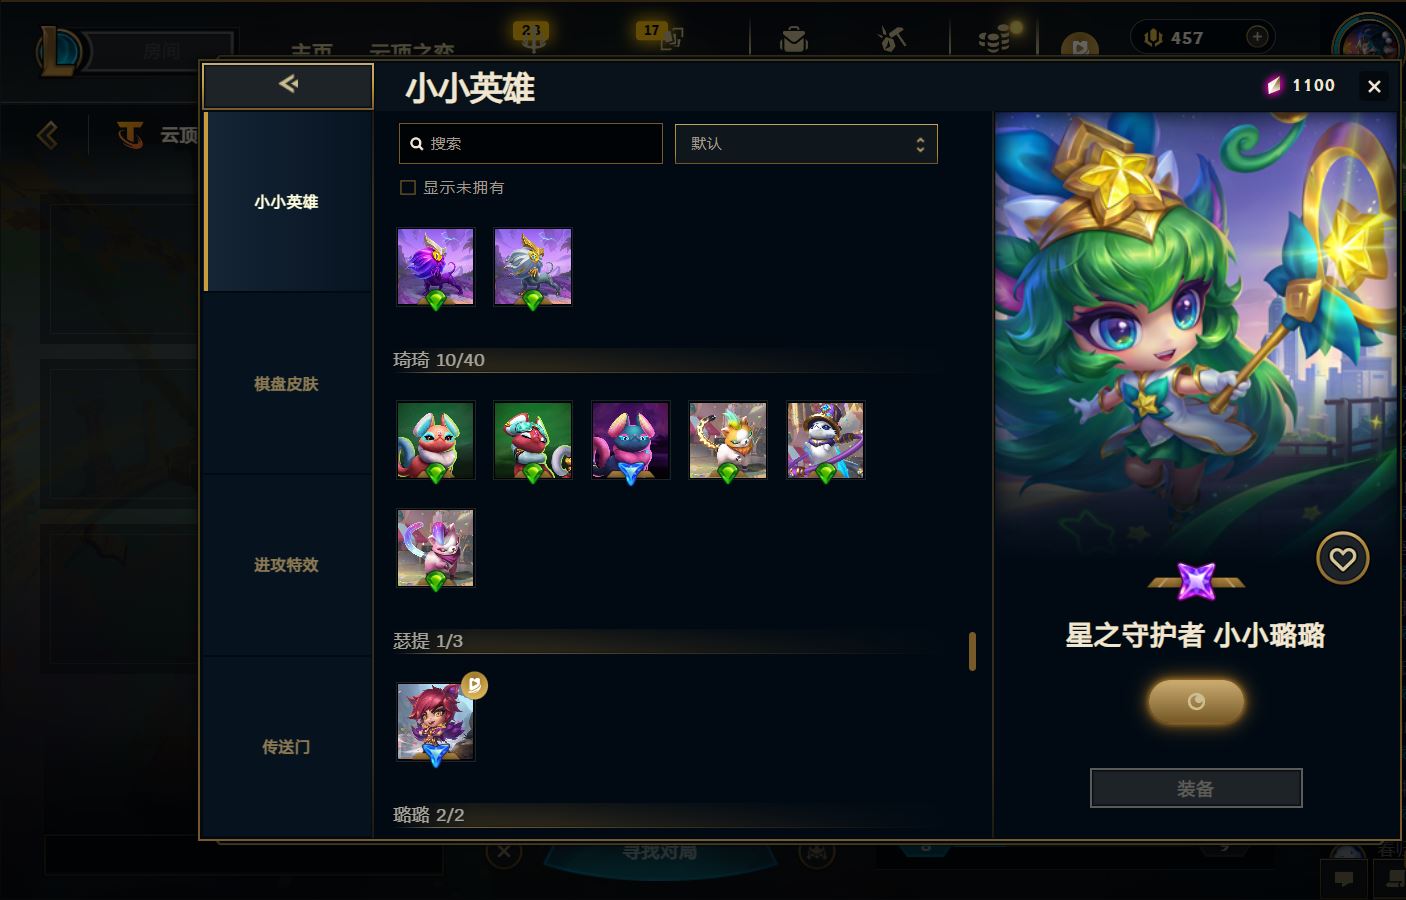1406x900 pixels.
Task: Click the round gold star-up button under 星之守护者 小小璐璐
Action: pos(1196,702)
